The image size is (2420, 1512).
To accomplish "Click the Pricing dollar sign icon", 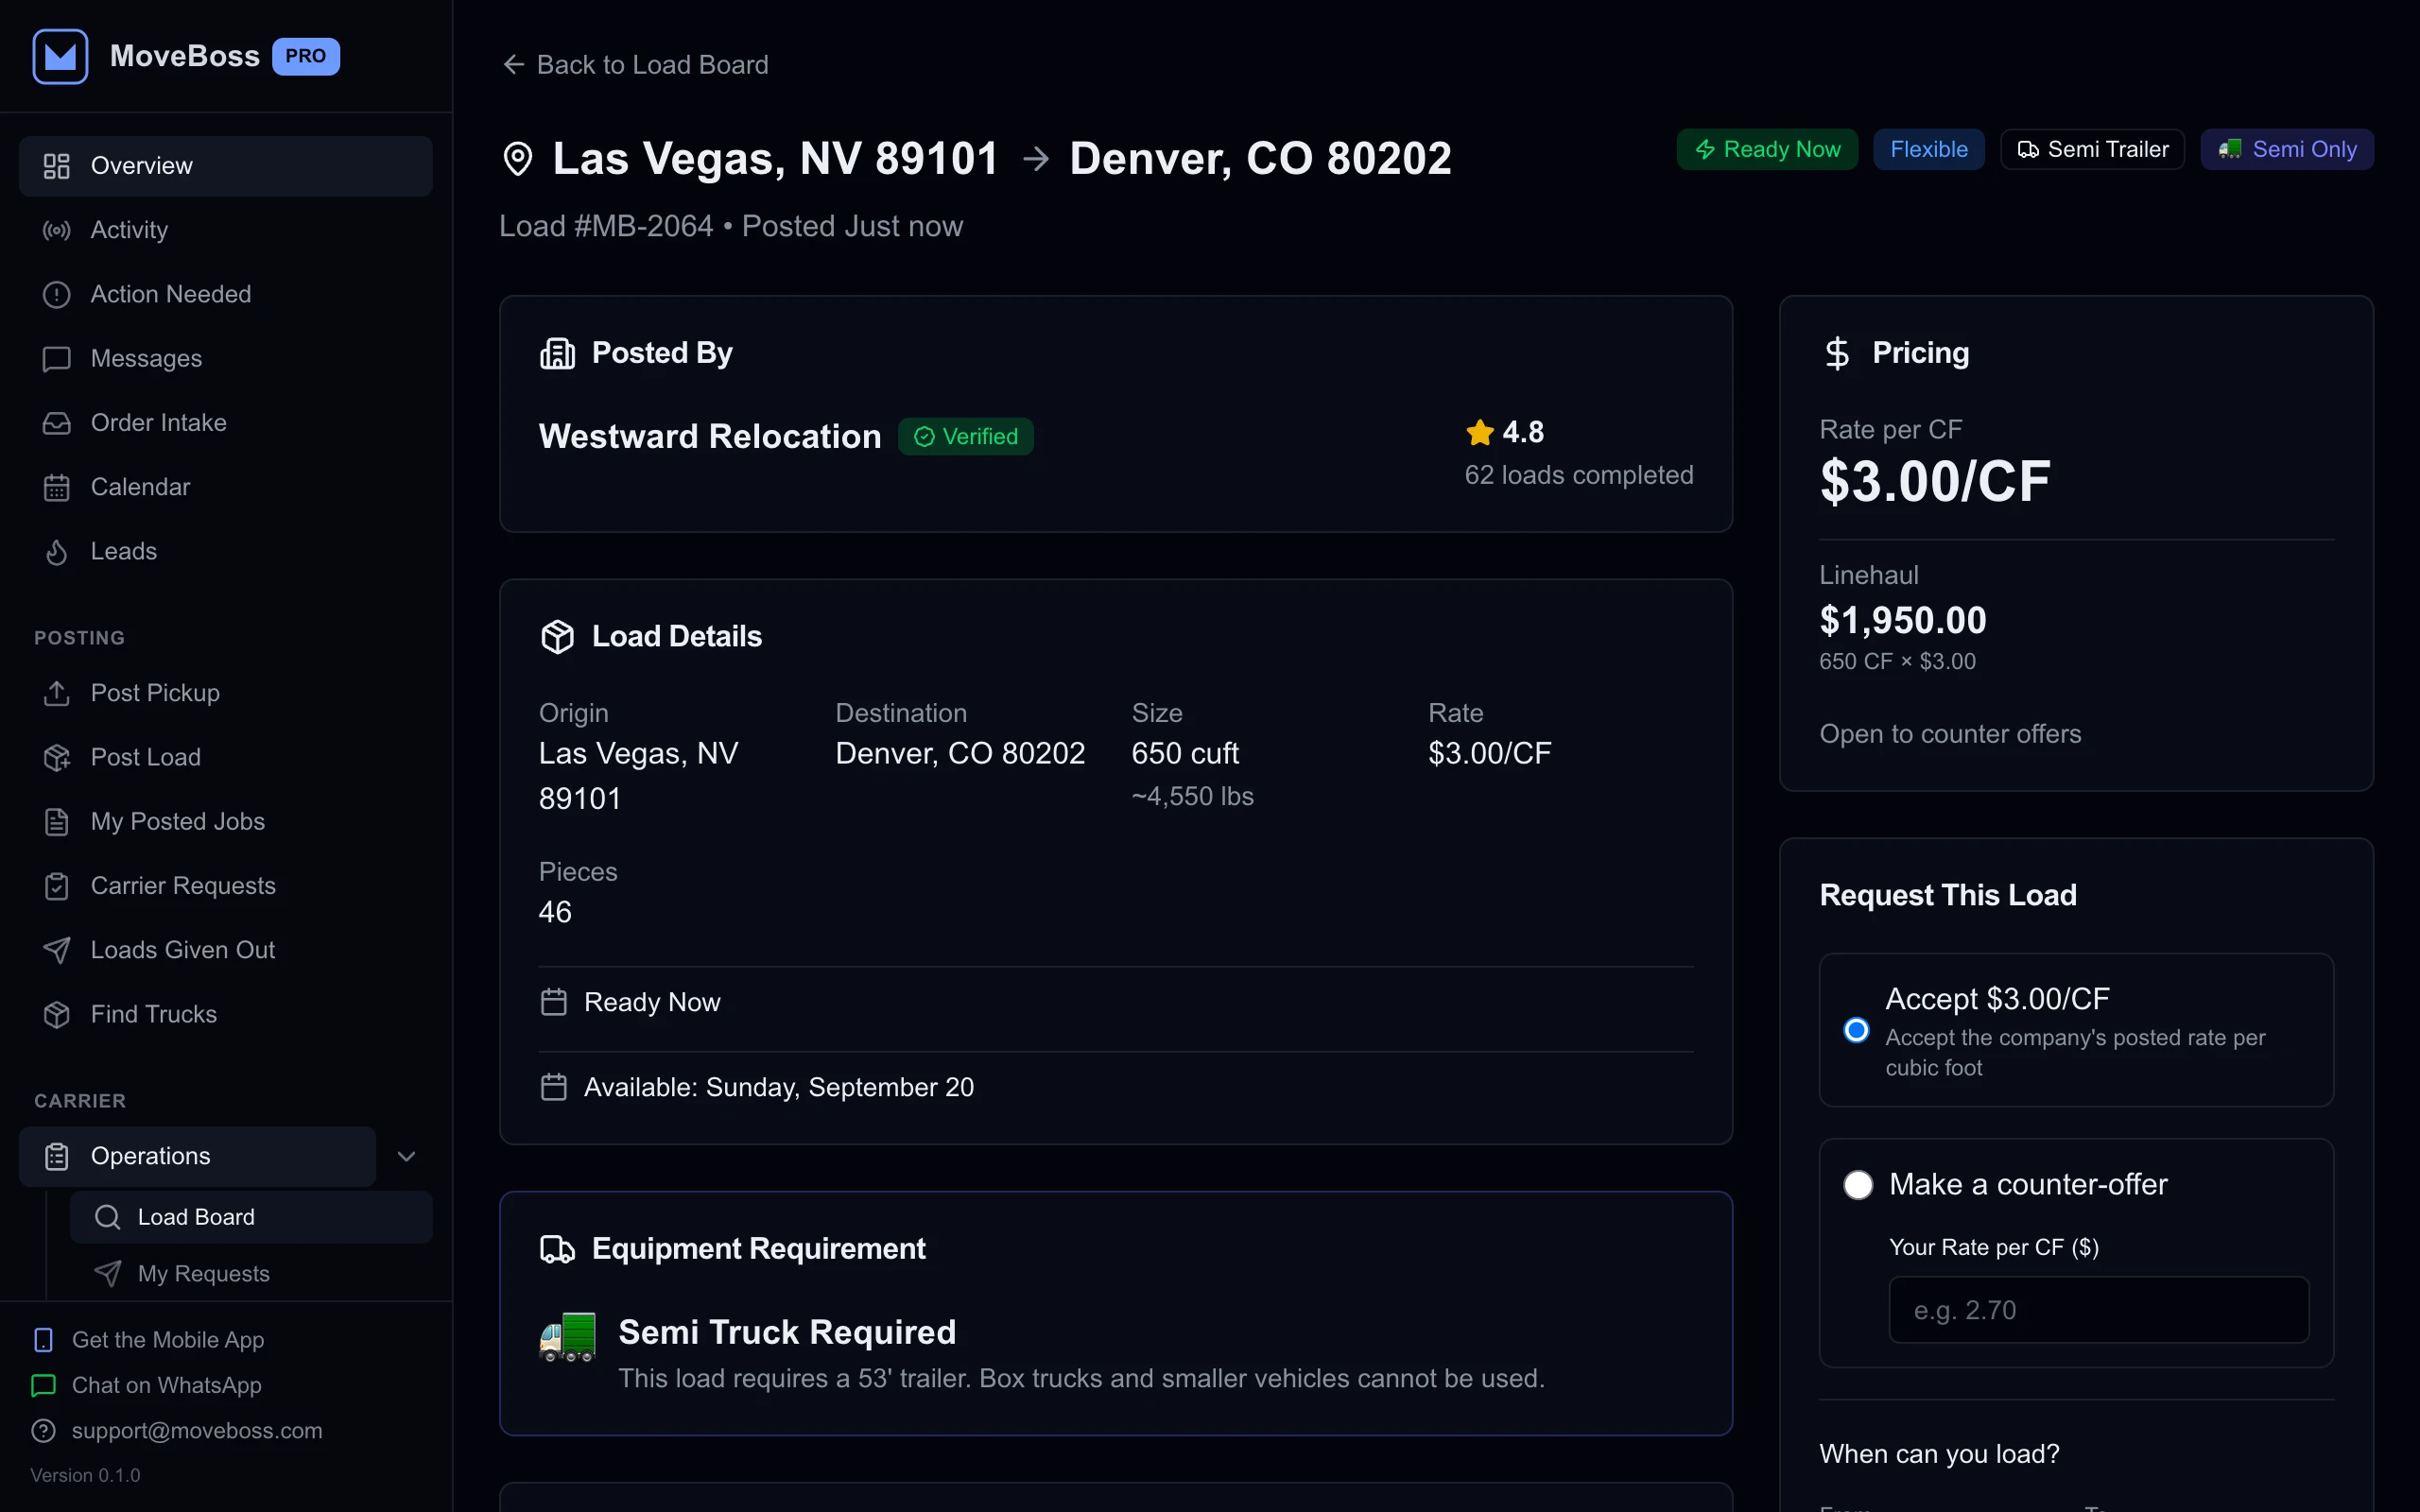I will 1837,353.
